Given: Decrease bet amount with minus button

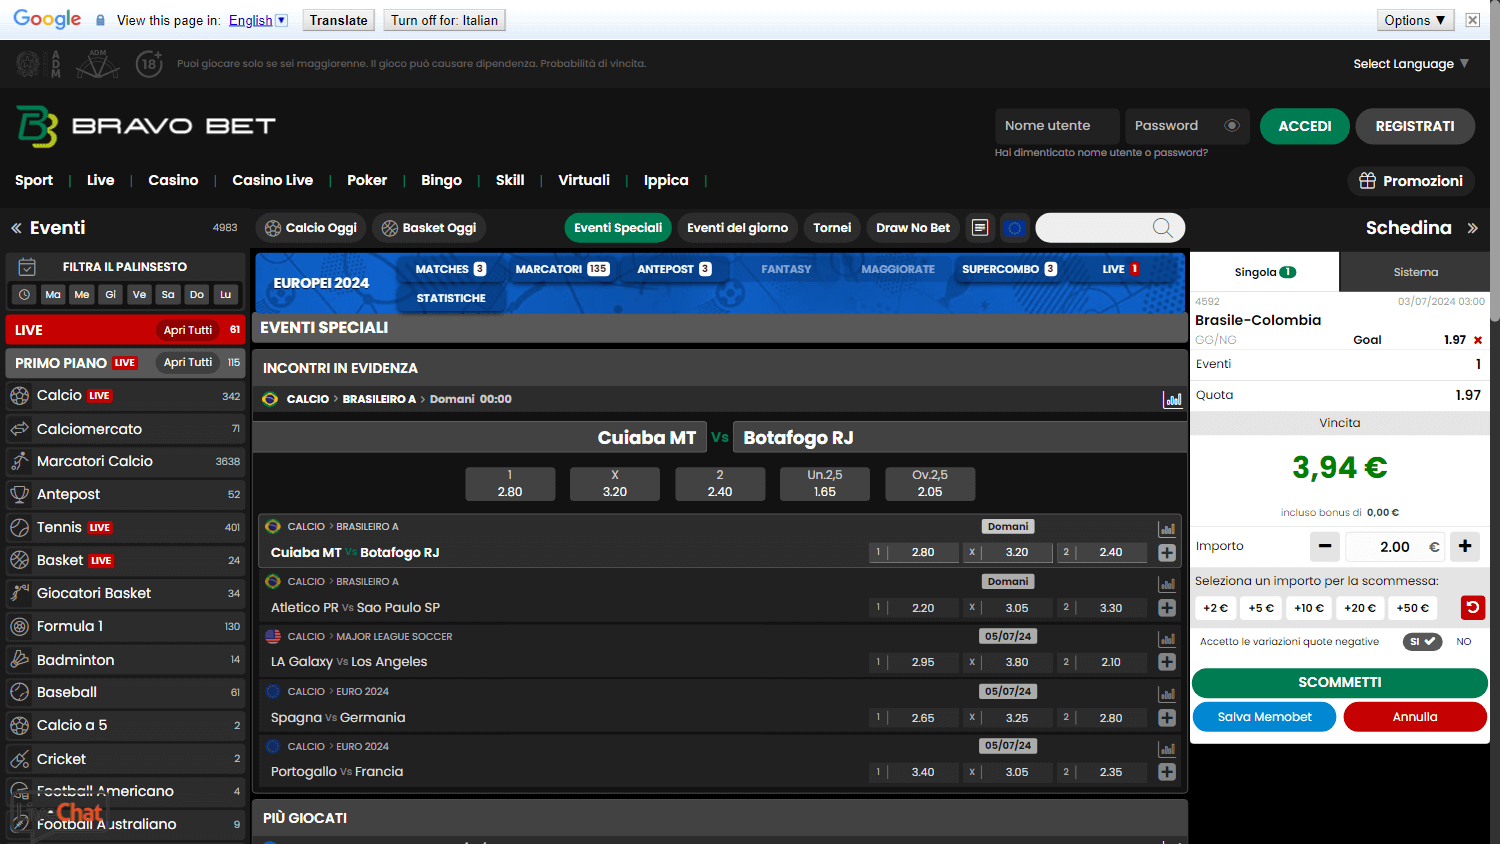Looking at the screenshot, I should coord(1325,546).
